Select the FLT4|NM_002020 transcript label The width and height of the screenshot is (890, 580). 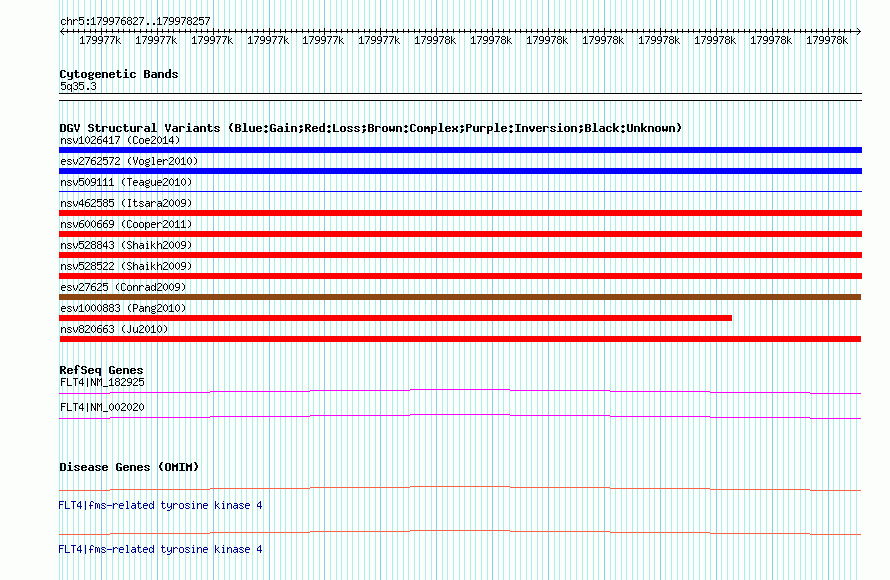point(102,407)
